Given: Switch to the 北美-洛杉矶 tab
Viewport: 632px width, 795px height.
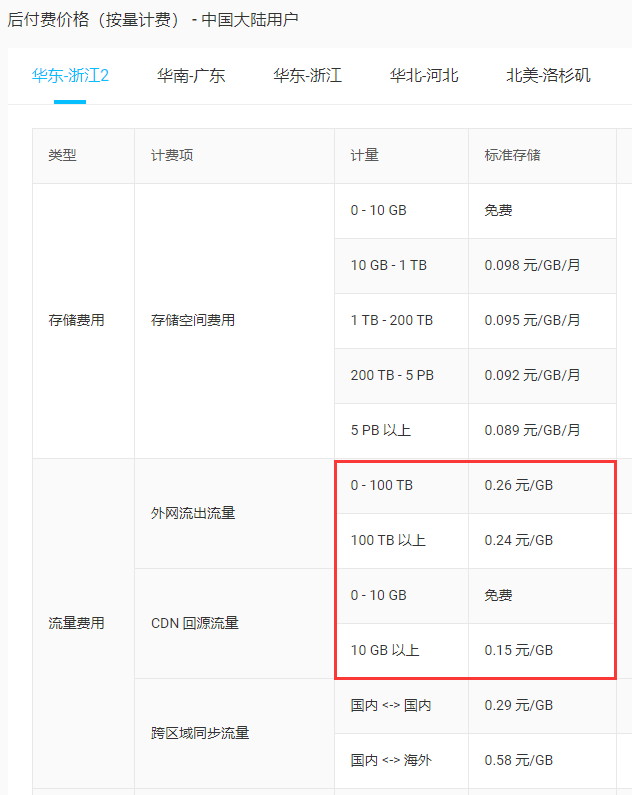Looking at the screenshot, I should (x=548, y=75).
